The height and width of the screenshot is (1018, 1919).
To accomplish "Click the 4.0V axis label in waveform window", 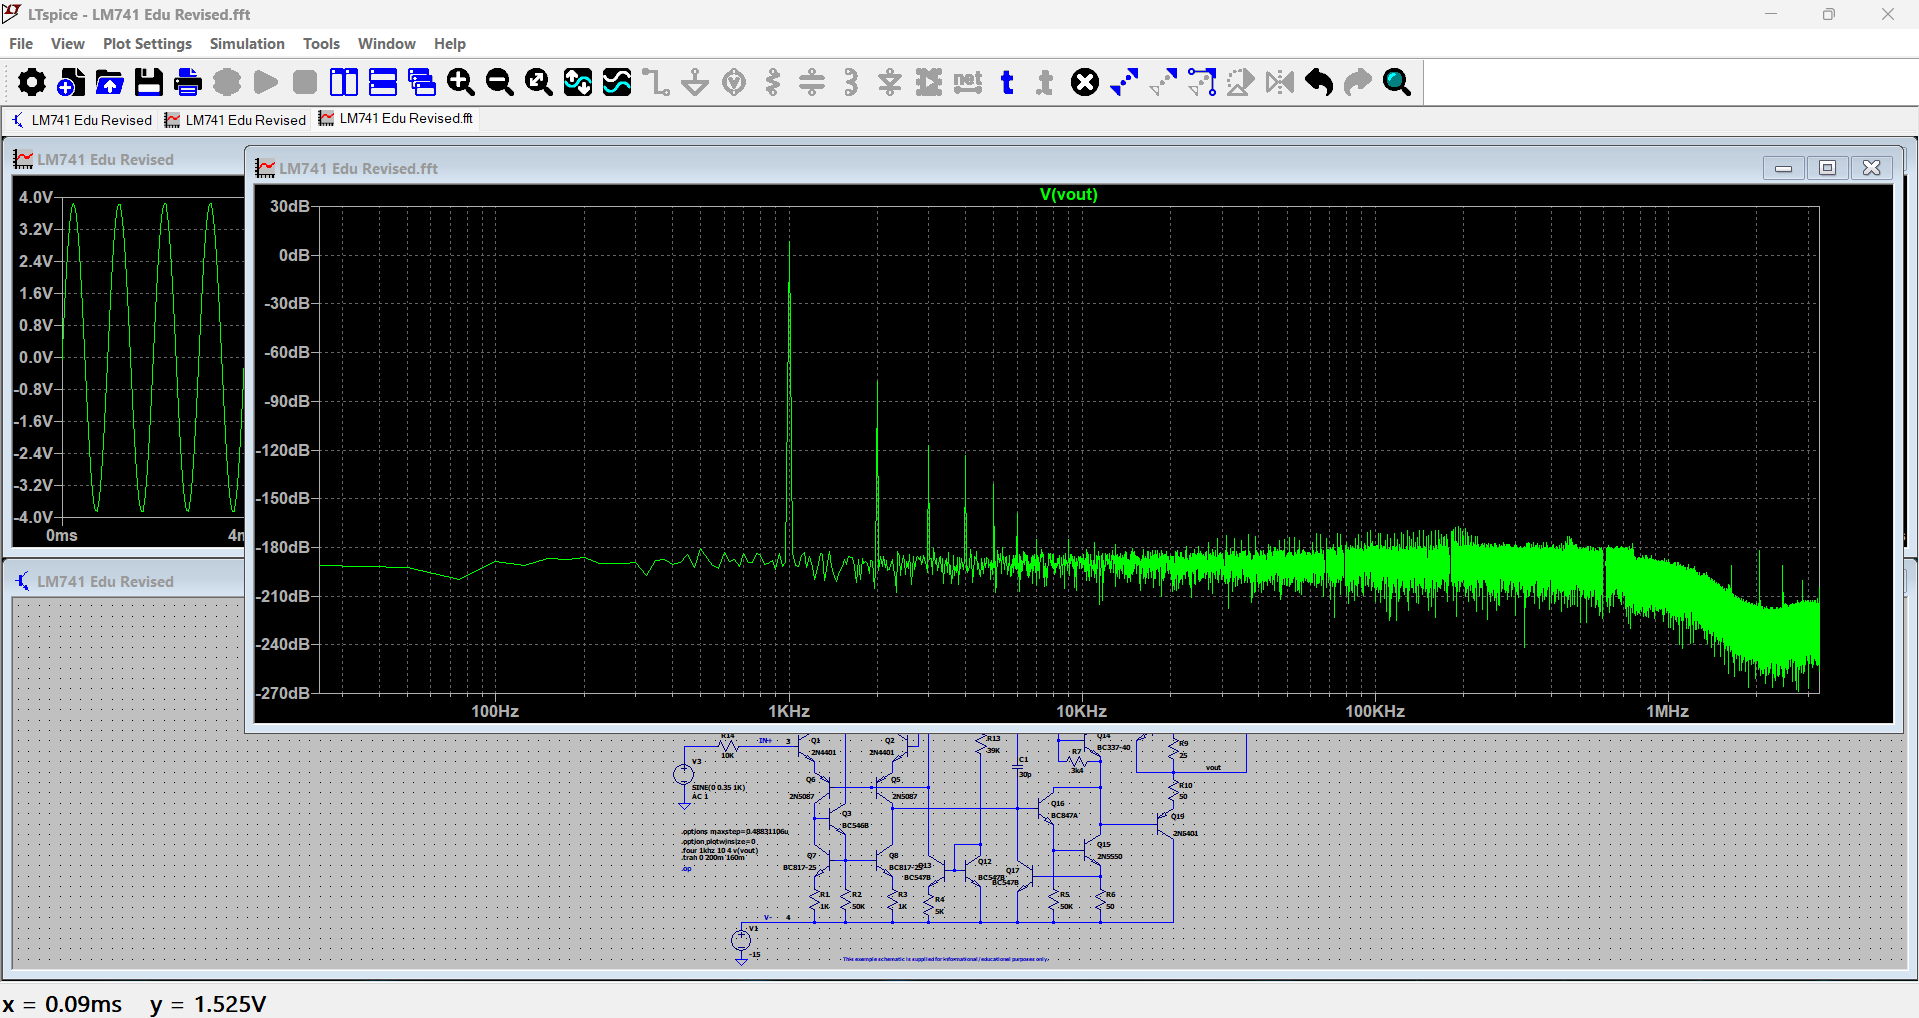I will (36, 197).
